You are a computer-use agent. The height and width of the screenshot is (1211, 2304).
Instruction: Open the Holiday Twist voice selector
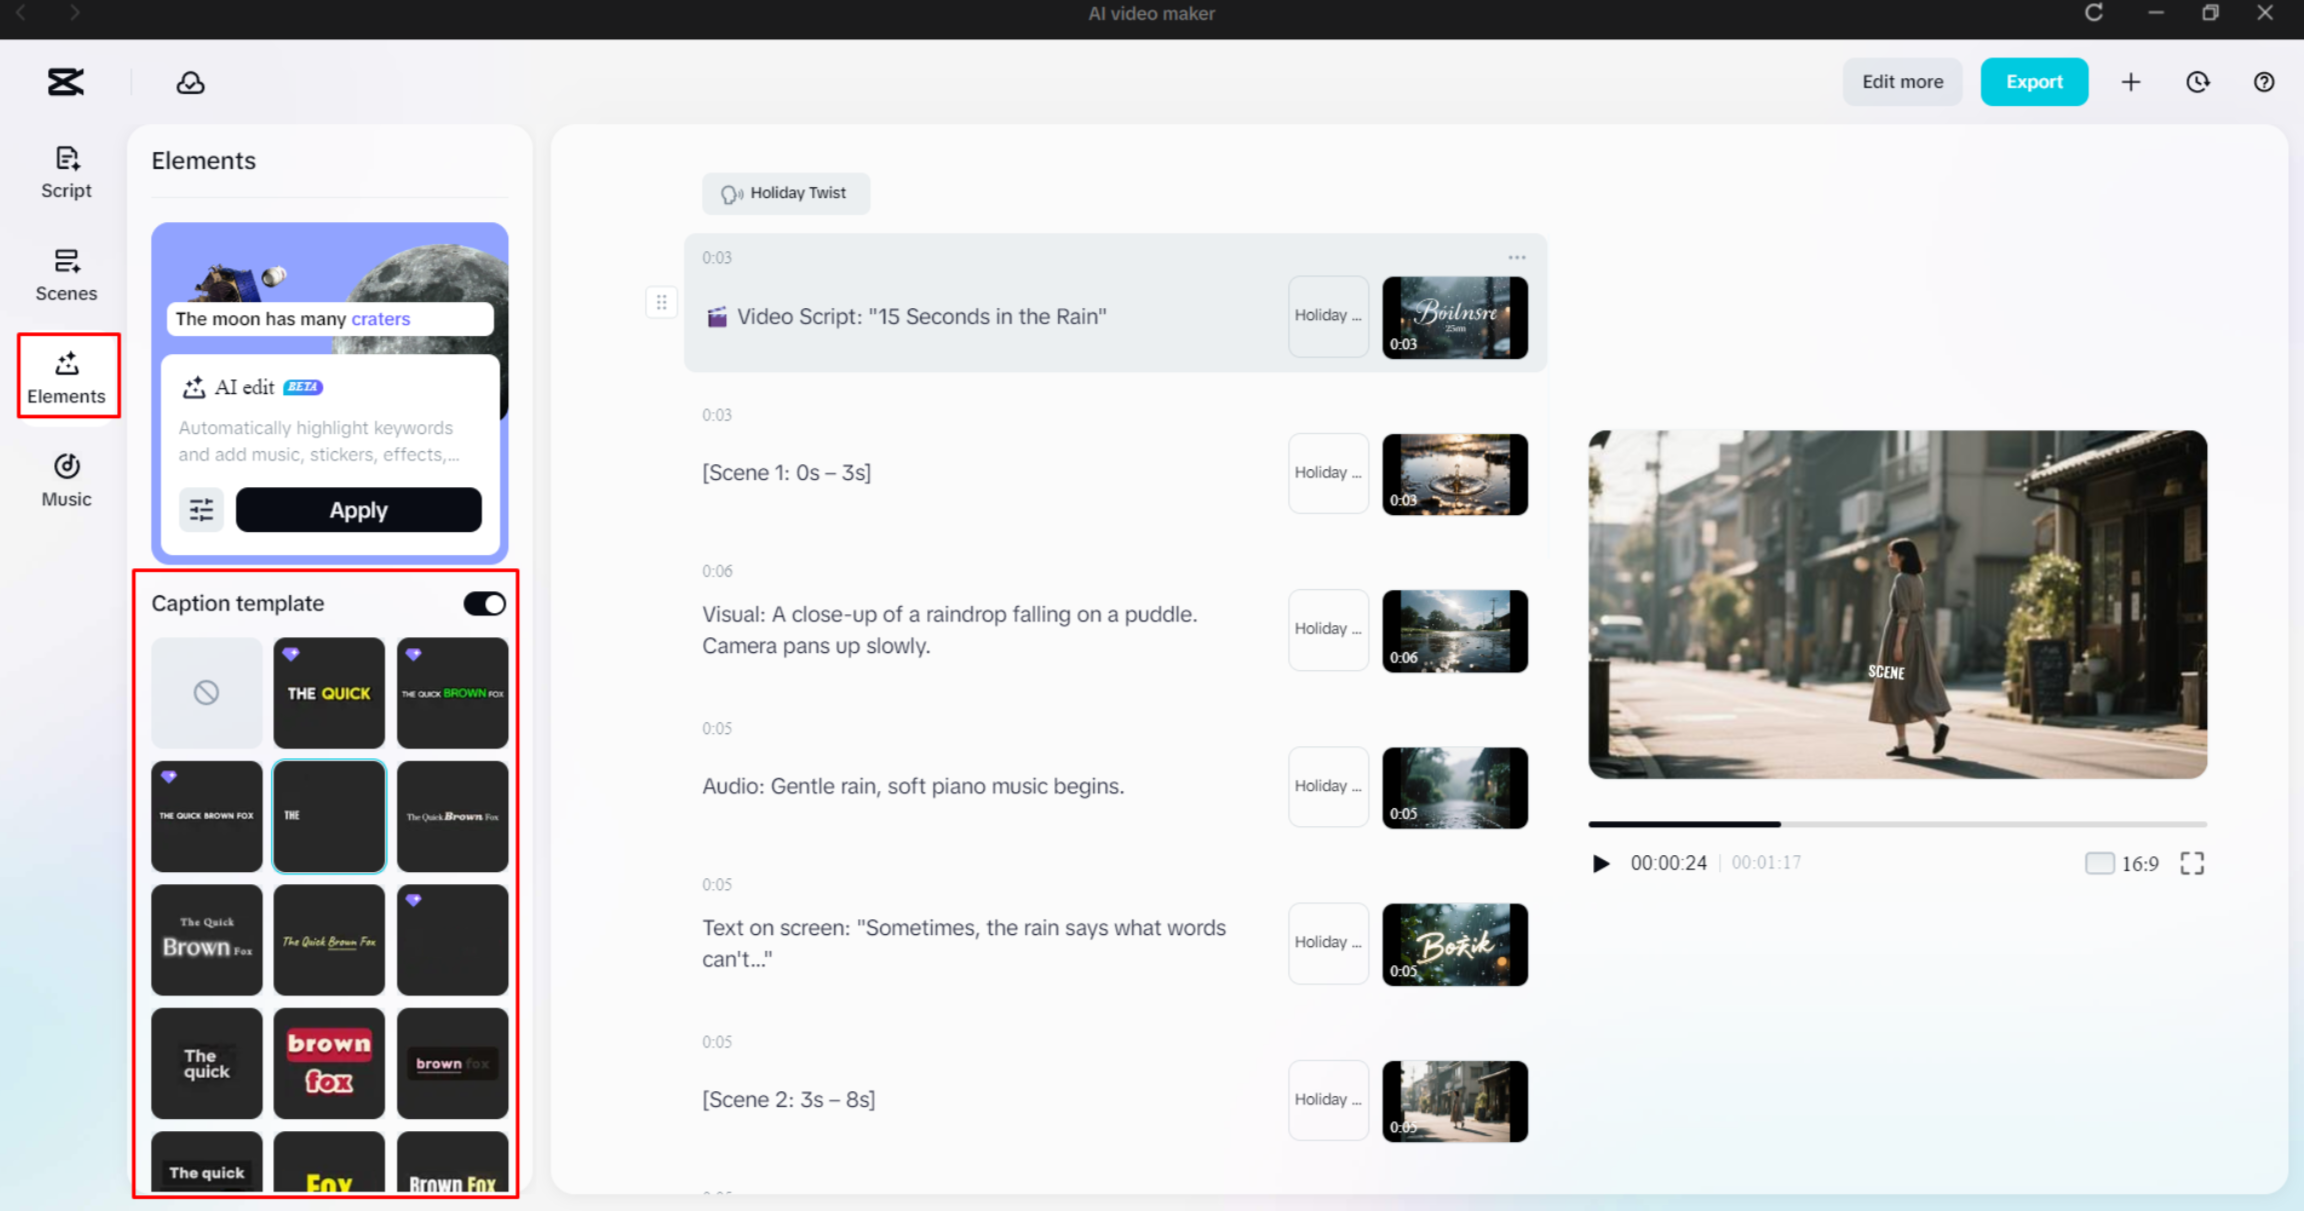785,193
